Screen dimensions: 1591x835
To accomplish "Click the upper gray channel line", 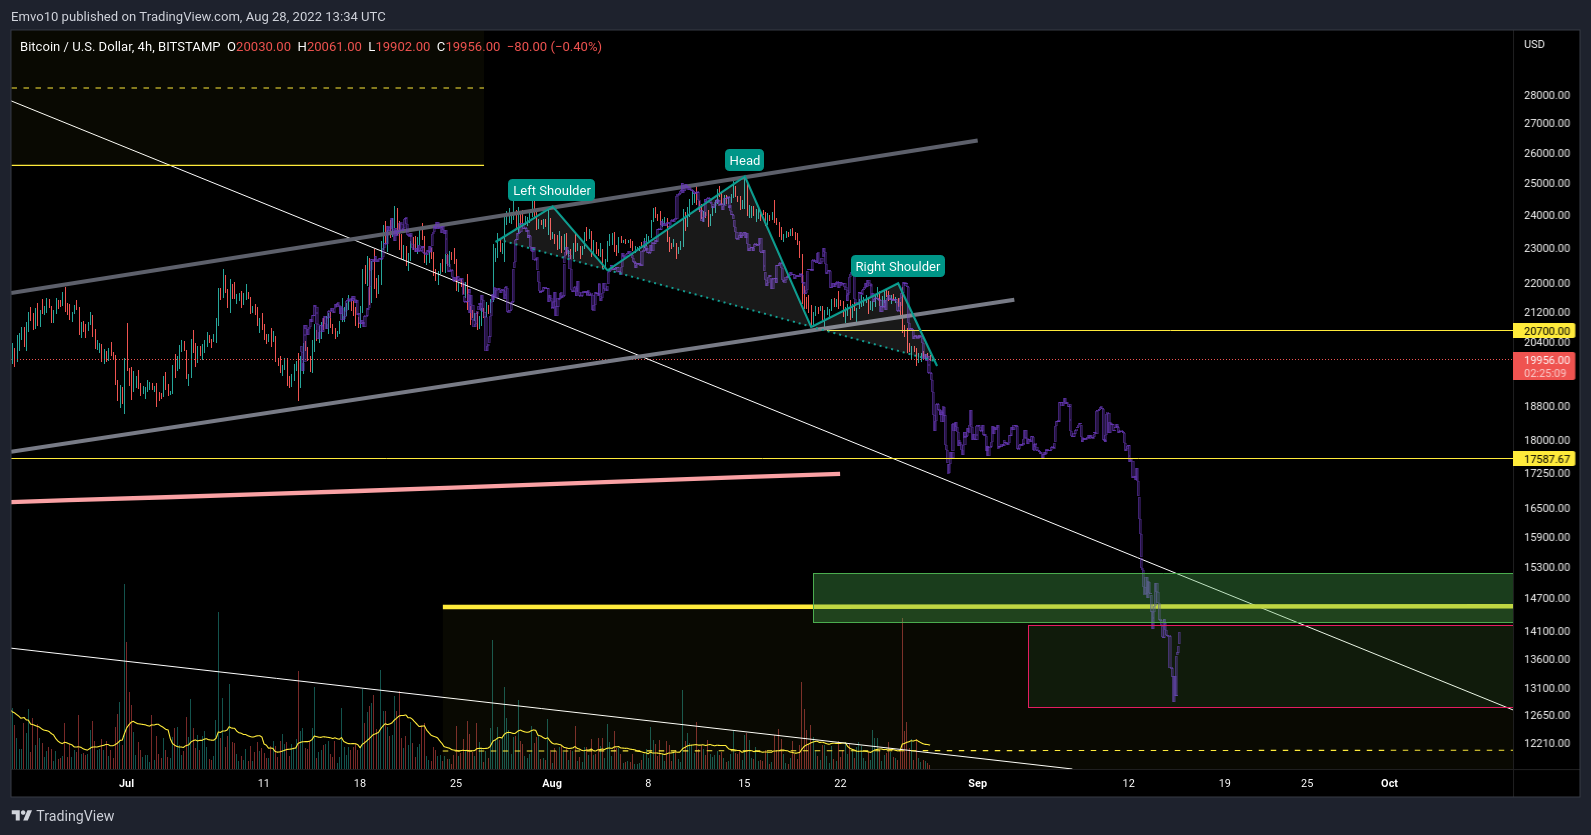I will (494, 217).
